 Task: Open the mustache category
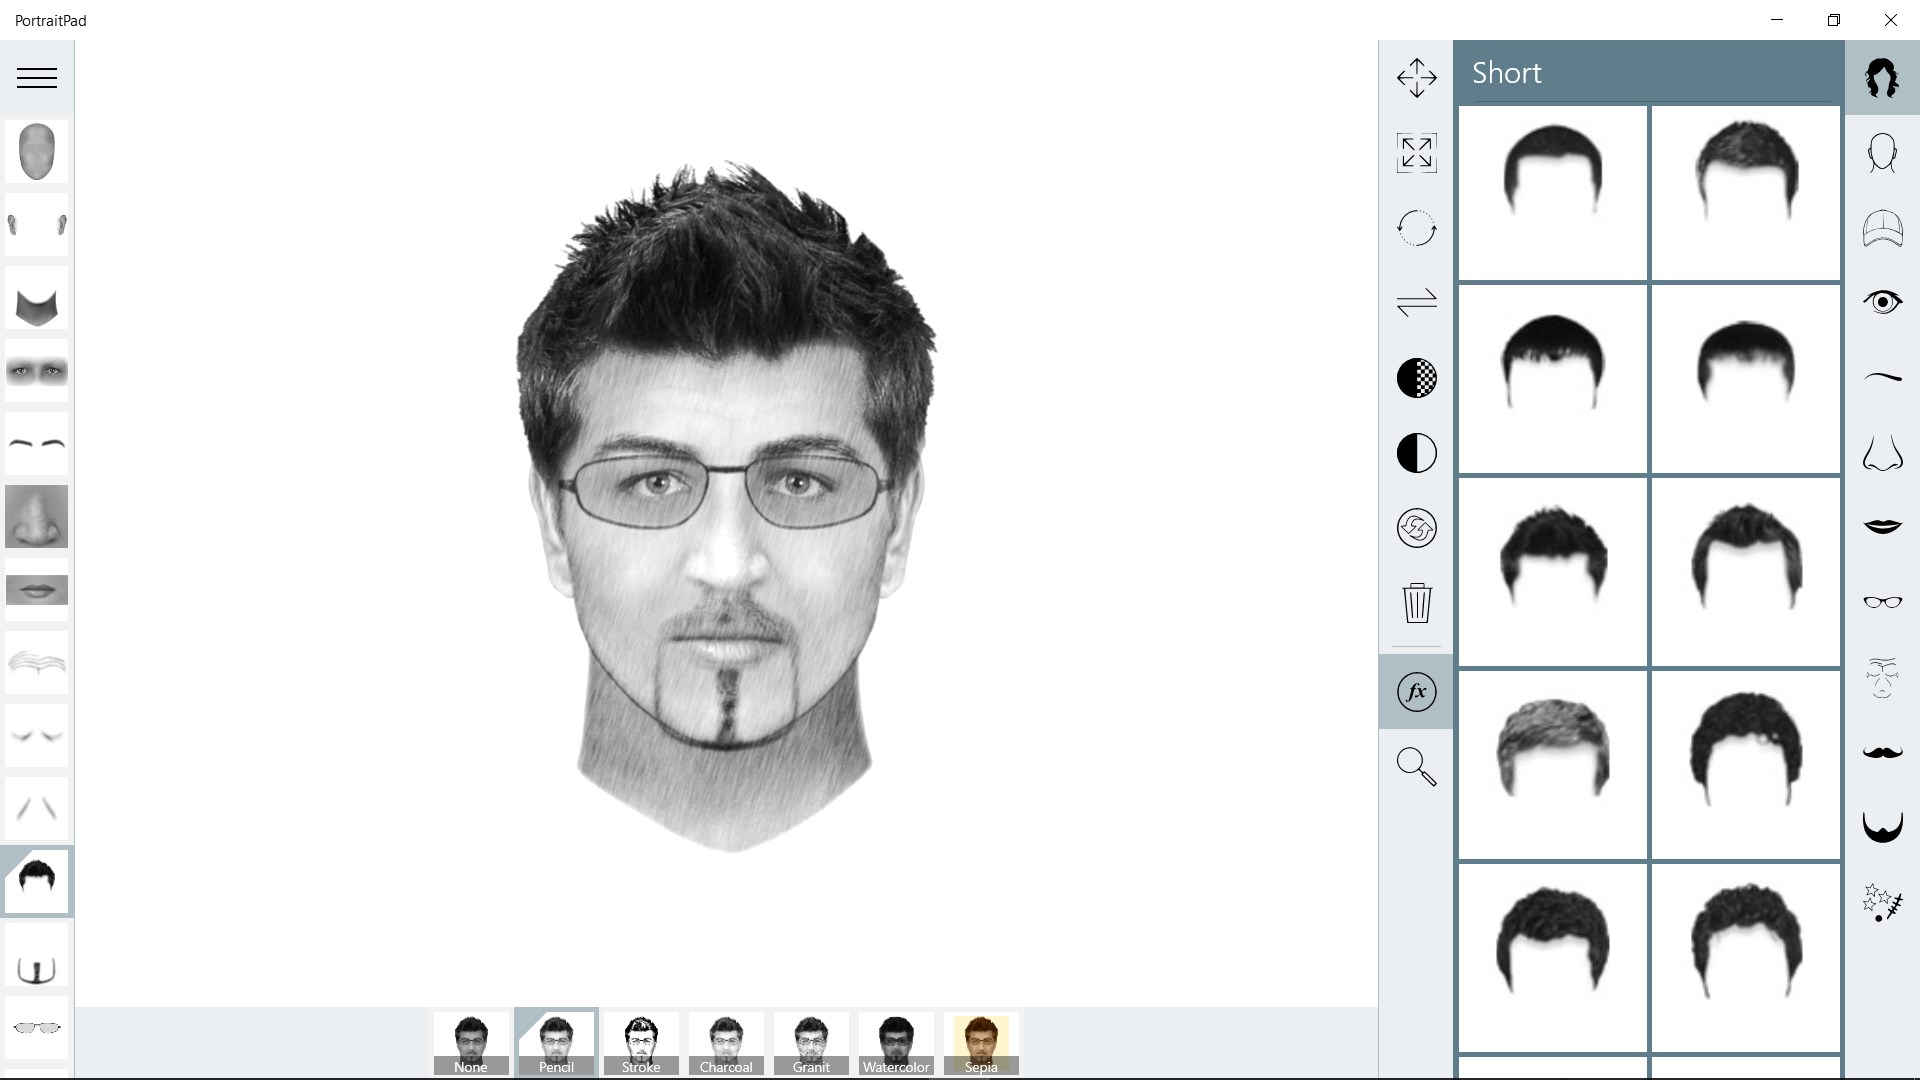(1882, 752)
